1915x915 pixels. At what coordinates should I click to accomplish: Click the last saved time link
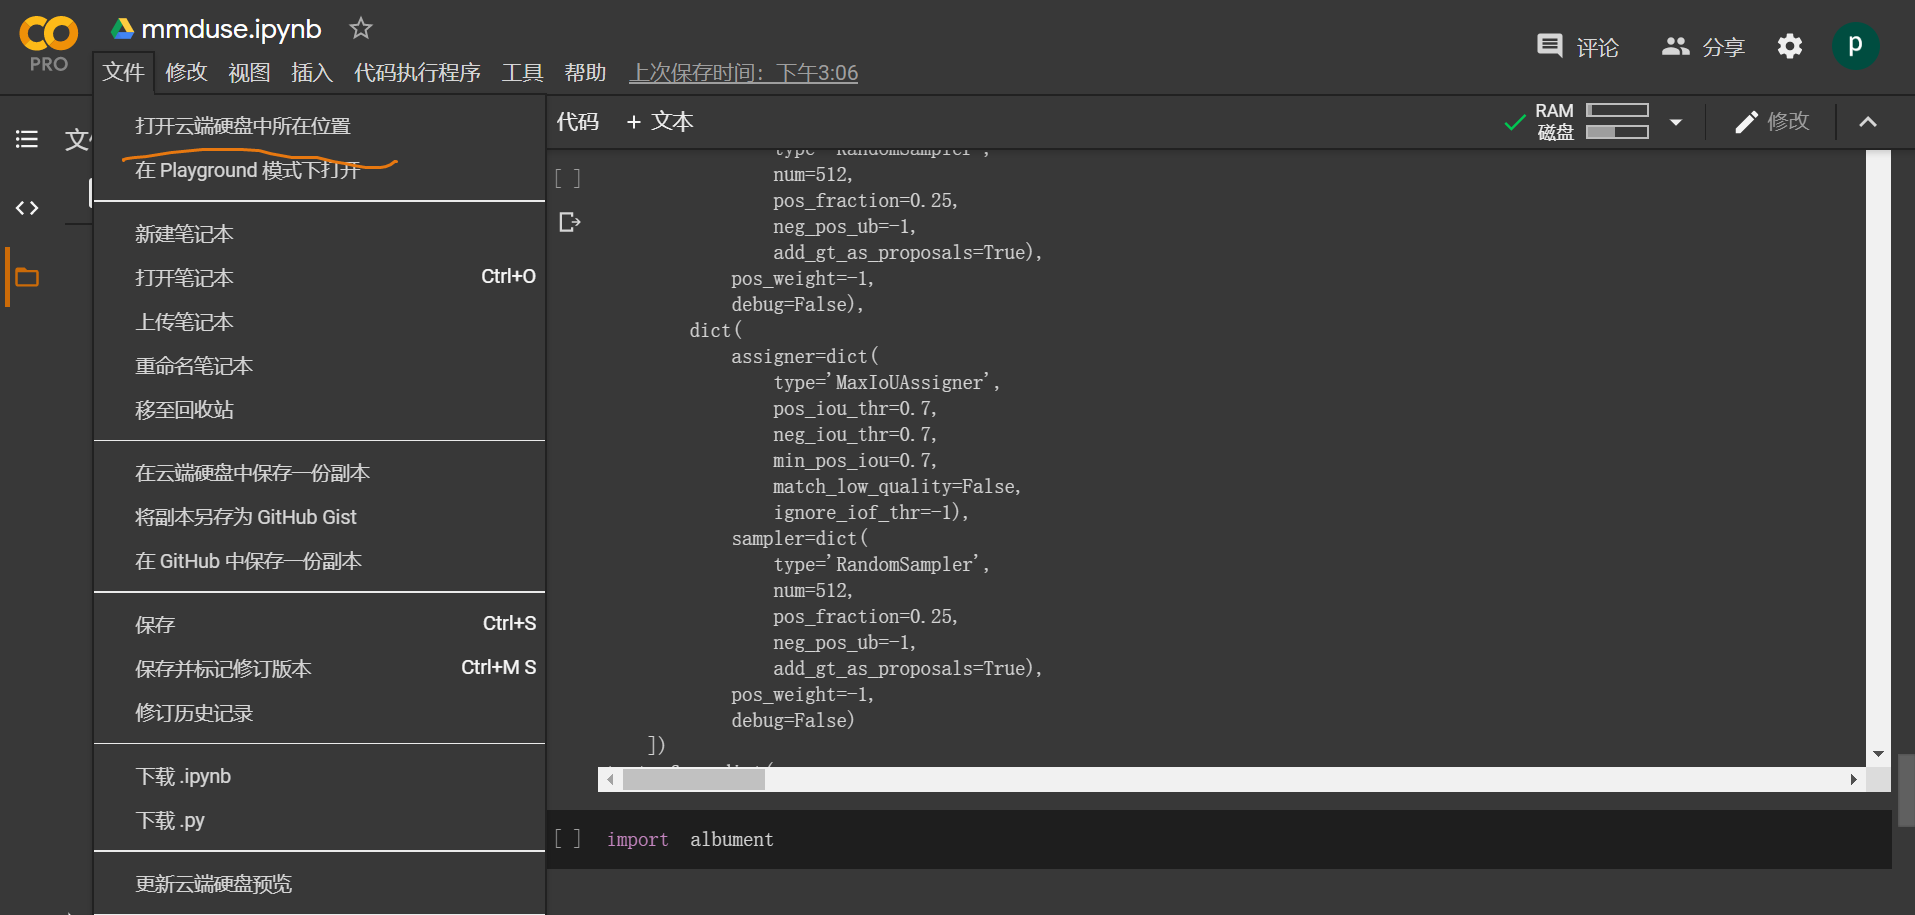point(743,73)
